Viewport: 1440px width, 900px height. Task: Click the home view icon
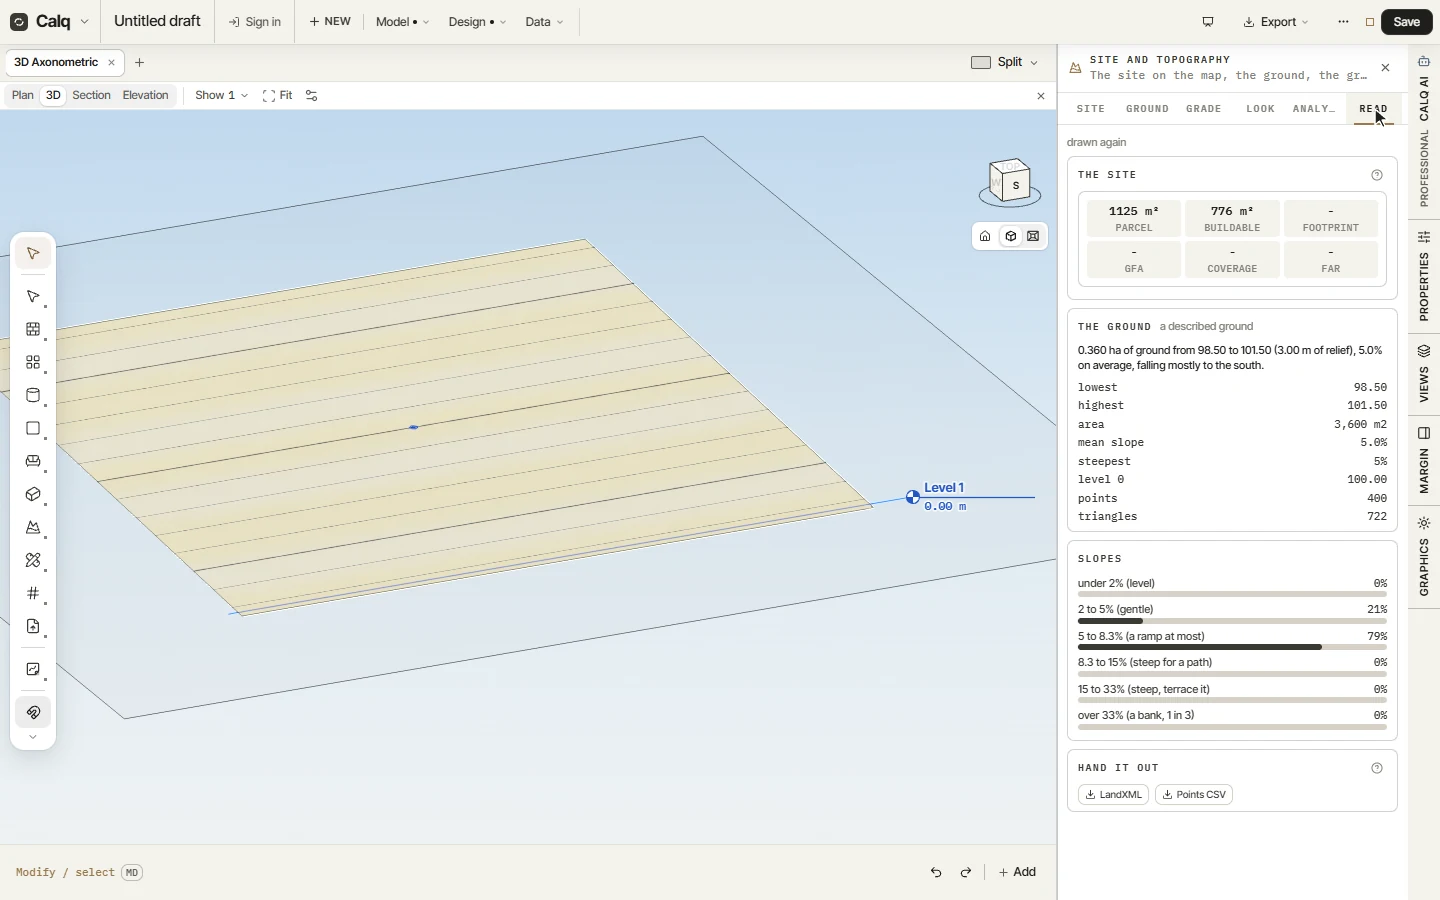pyautogui.click(x=985, y=236)
